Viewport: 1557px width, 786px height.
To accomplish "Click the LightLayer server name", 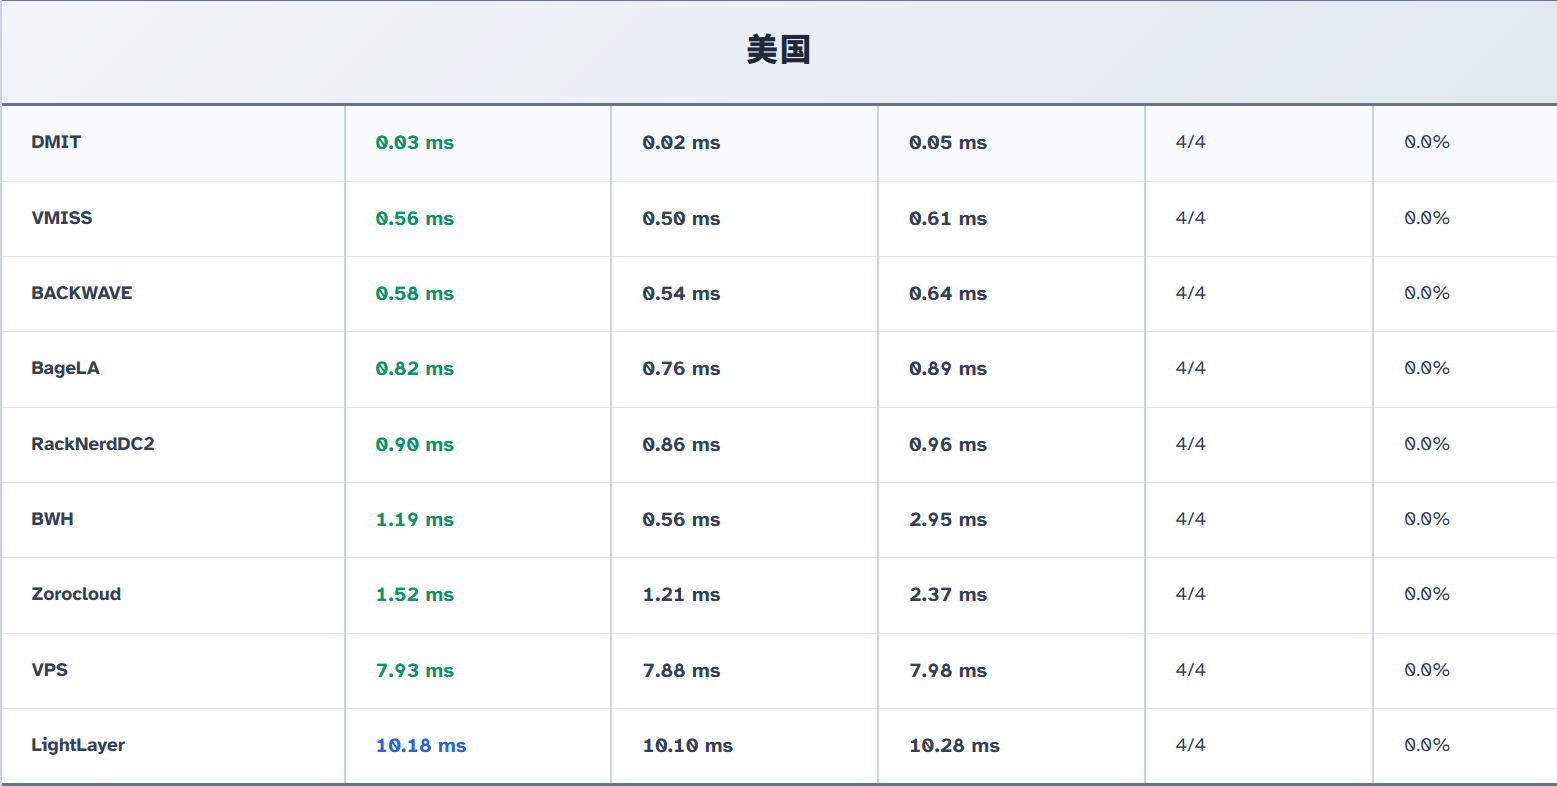I will (78, 745).
